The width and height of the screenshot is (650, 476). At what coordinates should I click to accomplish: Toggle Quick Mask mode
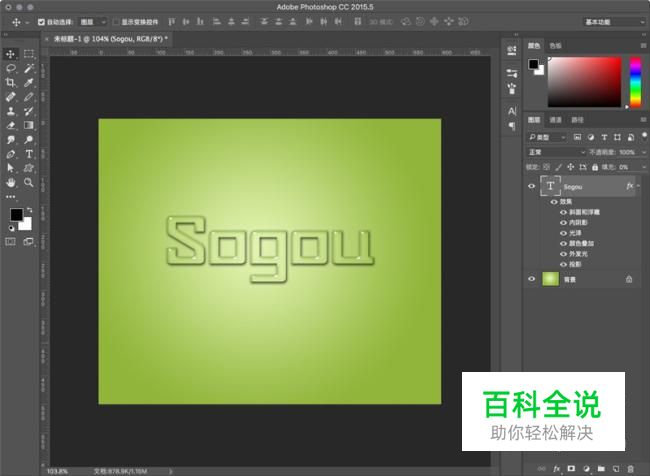coord(10,242)
